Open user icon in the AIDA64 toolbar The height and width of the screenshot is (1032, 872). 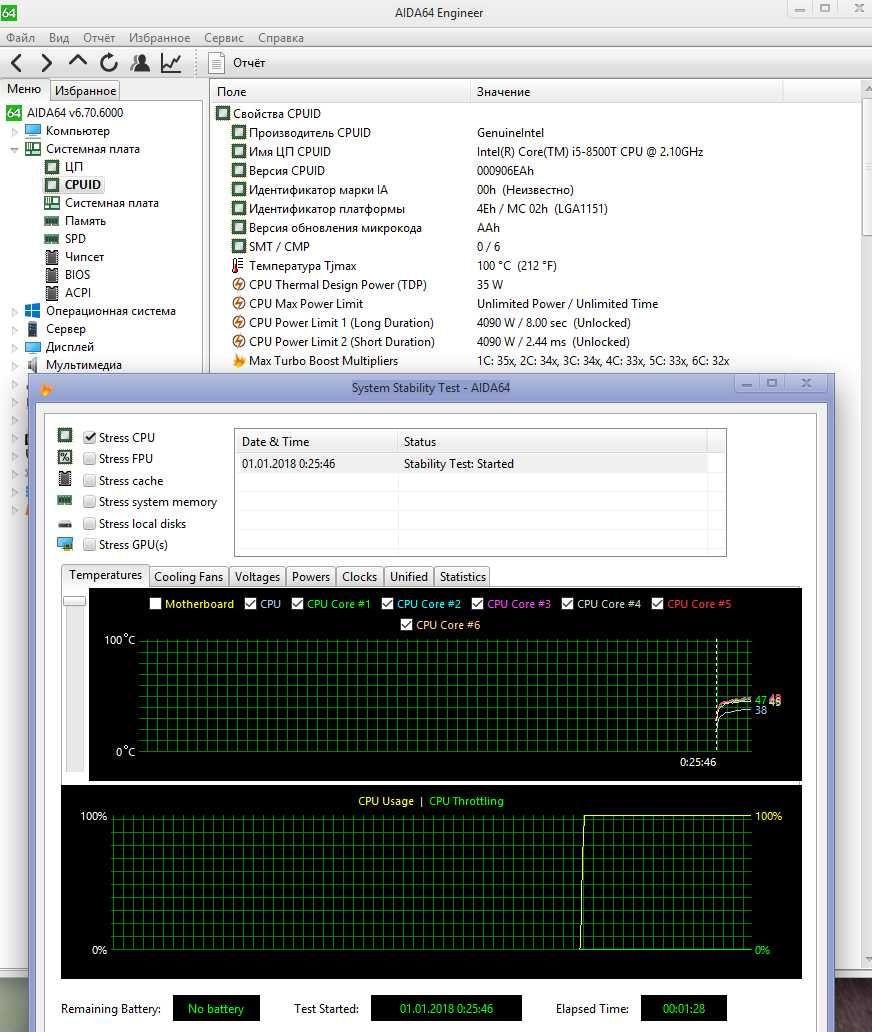pos(140,63)
